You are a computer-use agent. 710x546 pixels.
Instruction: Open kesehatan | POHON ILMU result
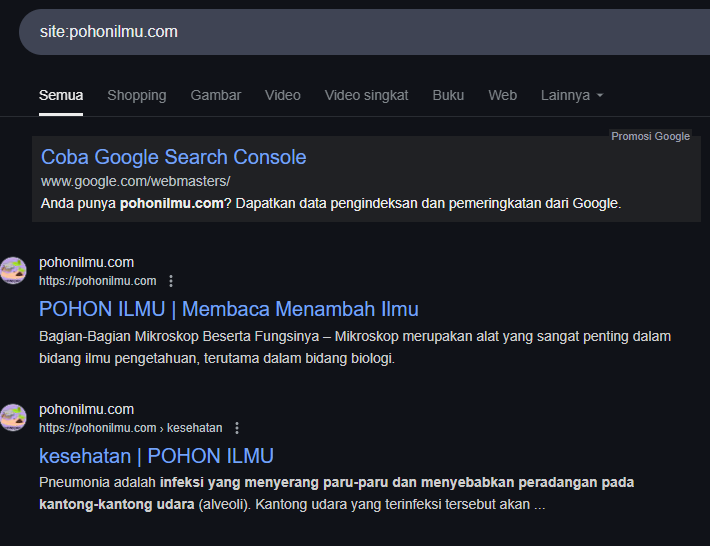(156, 456)
